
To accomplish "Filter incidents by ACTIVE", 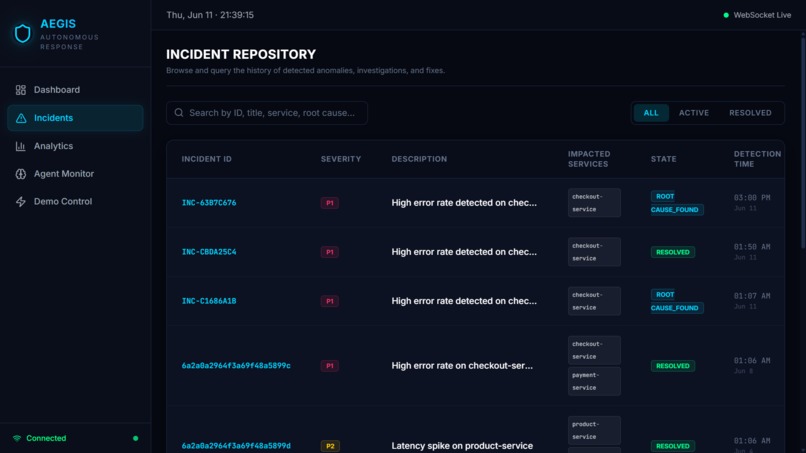I will pyautogui.click(x=693, y=113).
